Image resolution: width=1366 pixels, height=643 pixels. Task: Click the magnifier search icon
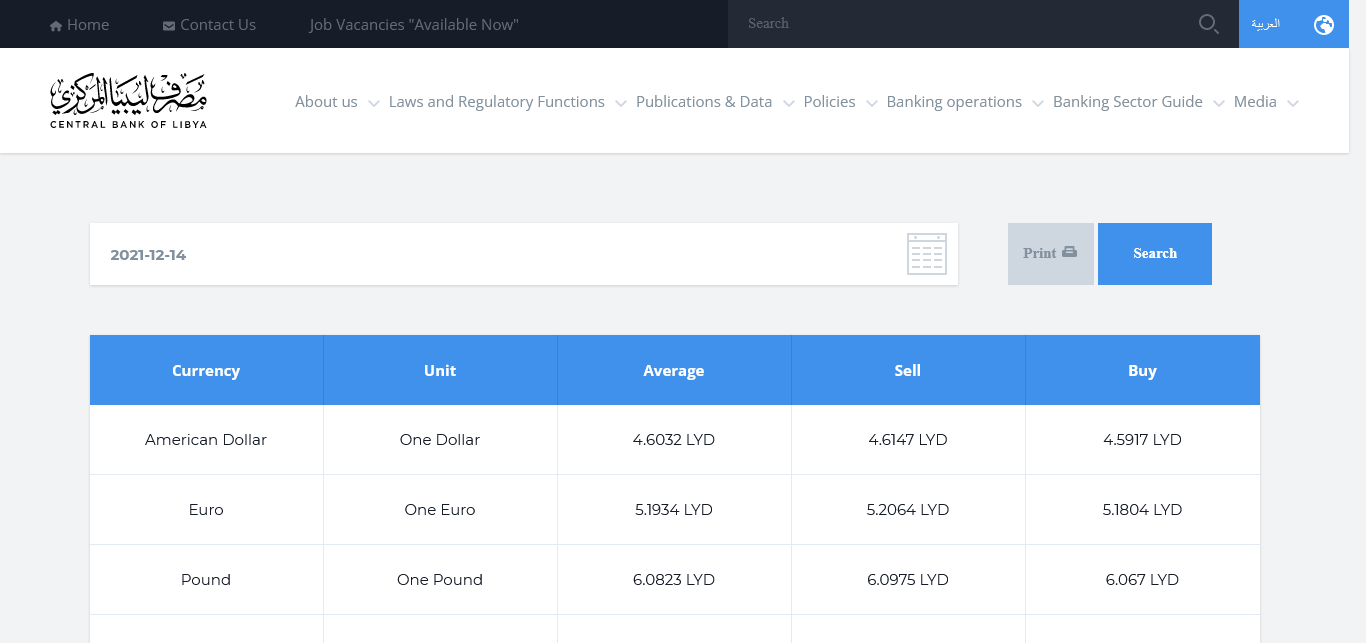[1208, 24]
